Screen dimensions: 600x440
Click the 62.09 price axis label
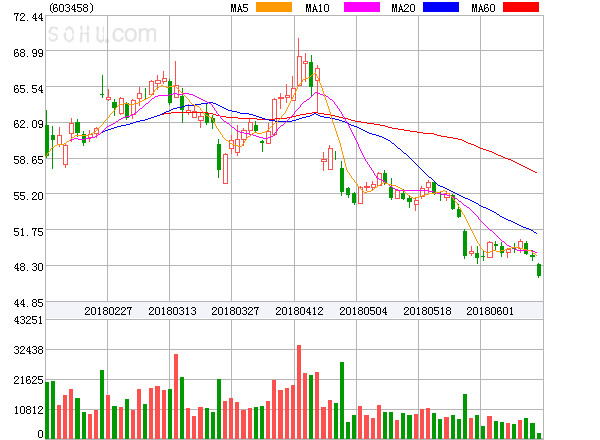tap(28, 124)
